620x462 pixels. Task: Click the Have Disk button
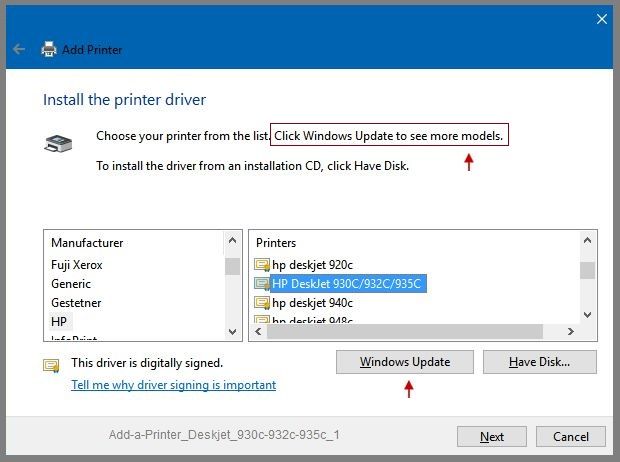click(539, 362)
